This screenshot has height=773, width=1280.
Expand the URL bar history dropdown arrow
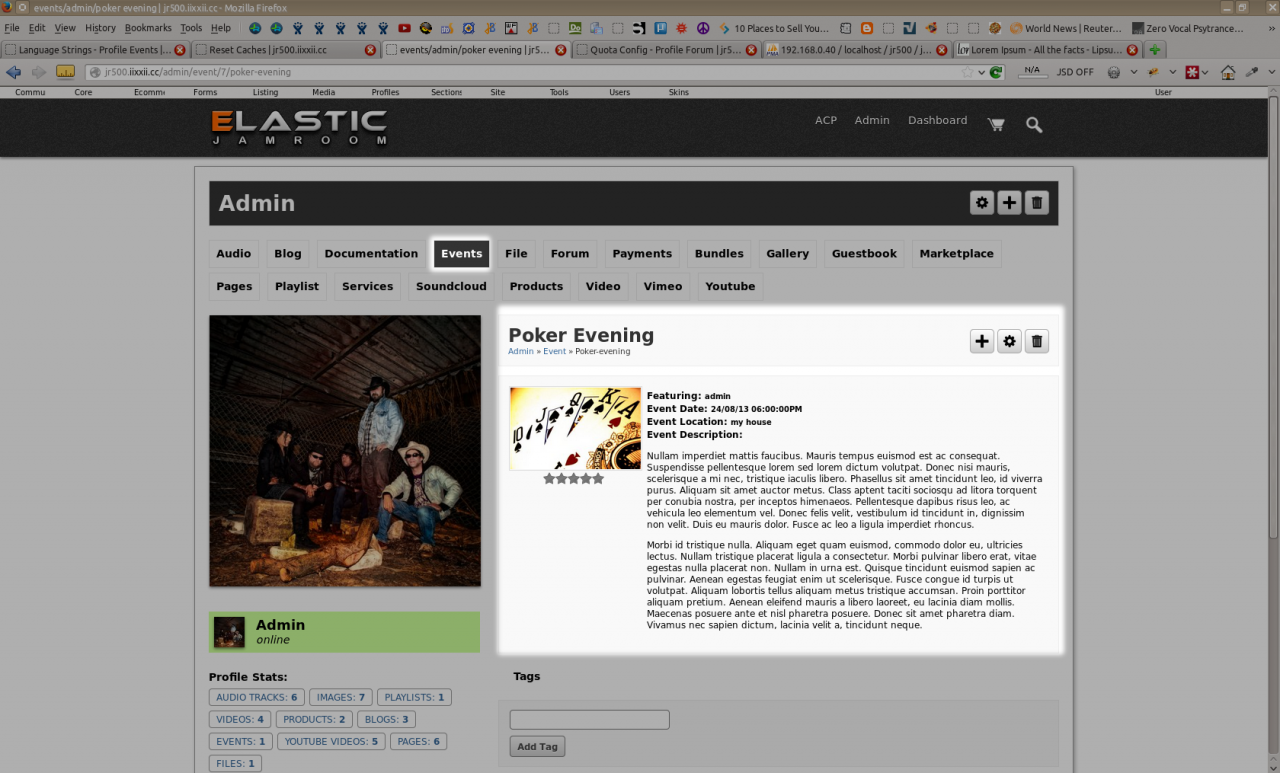point(982,72)
